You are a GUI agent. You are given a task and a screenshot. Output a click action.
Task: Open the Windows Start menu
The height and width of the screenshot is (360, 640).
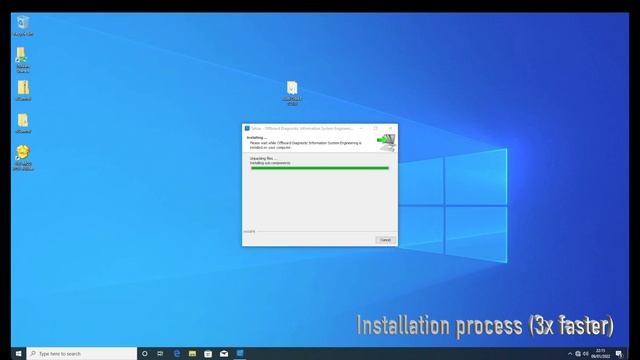(18, 353)
